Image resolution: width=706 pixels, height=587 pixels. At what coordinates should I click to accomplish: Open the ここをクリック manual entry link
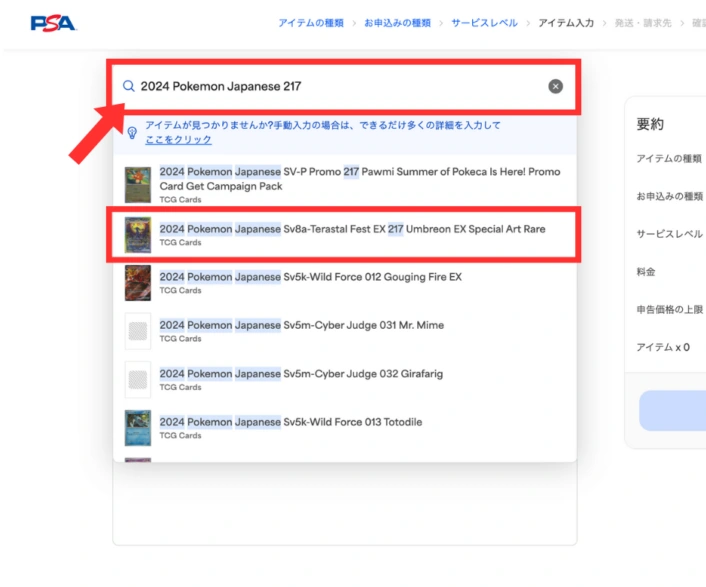click(178, 140)
